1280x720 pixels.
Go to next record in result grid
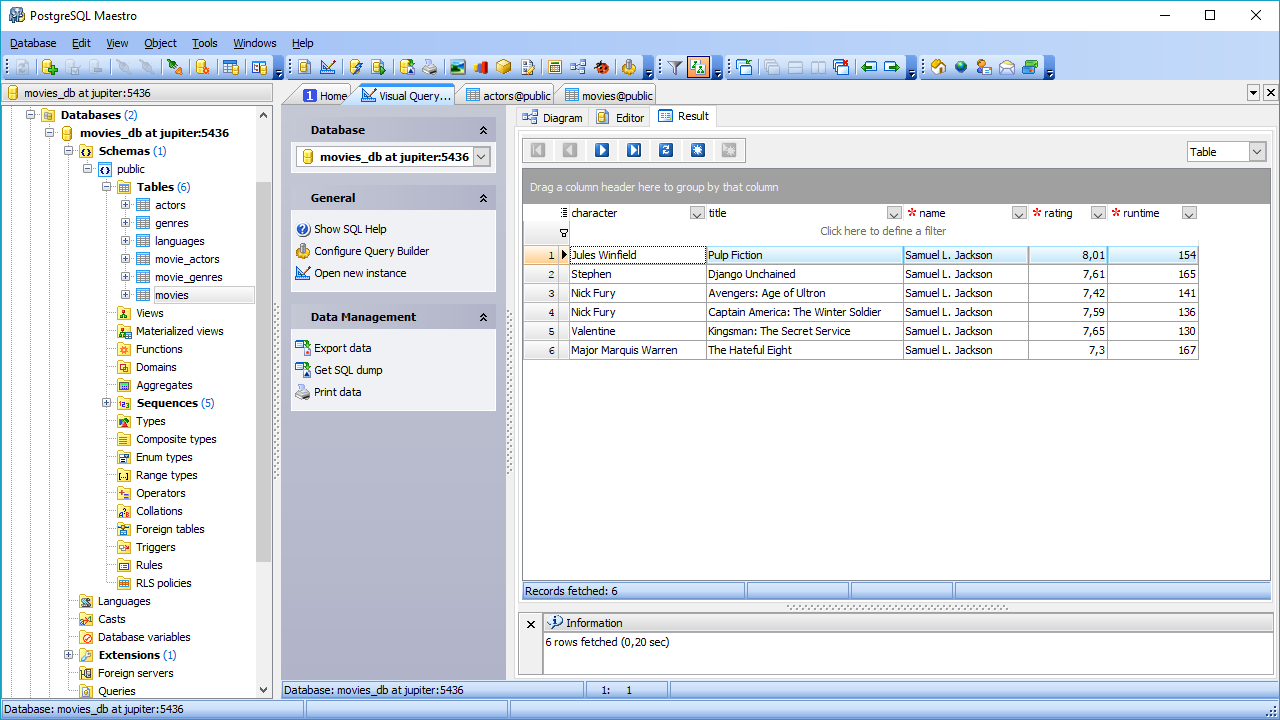pyautogui.click(x=602, y=150)
